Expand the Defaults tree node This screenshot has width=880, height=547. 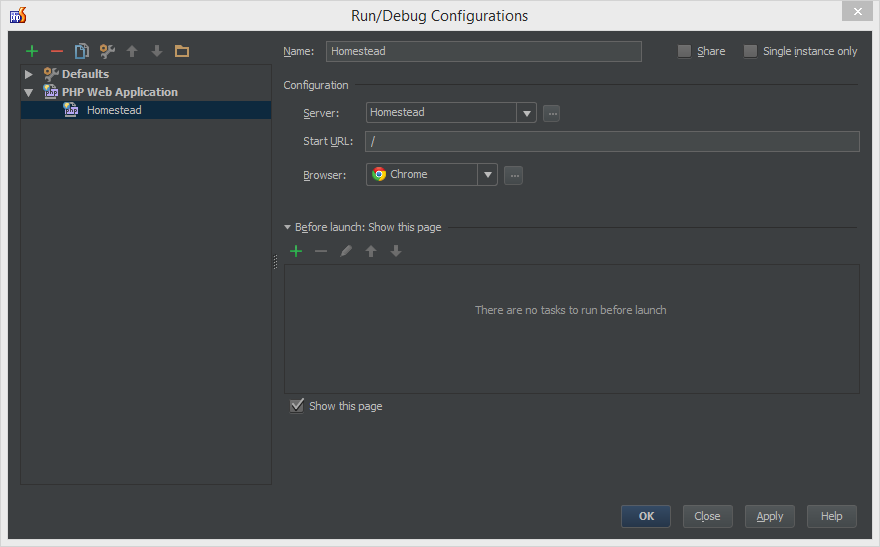click(29, 74)
